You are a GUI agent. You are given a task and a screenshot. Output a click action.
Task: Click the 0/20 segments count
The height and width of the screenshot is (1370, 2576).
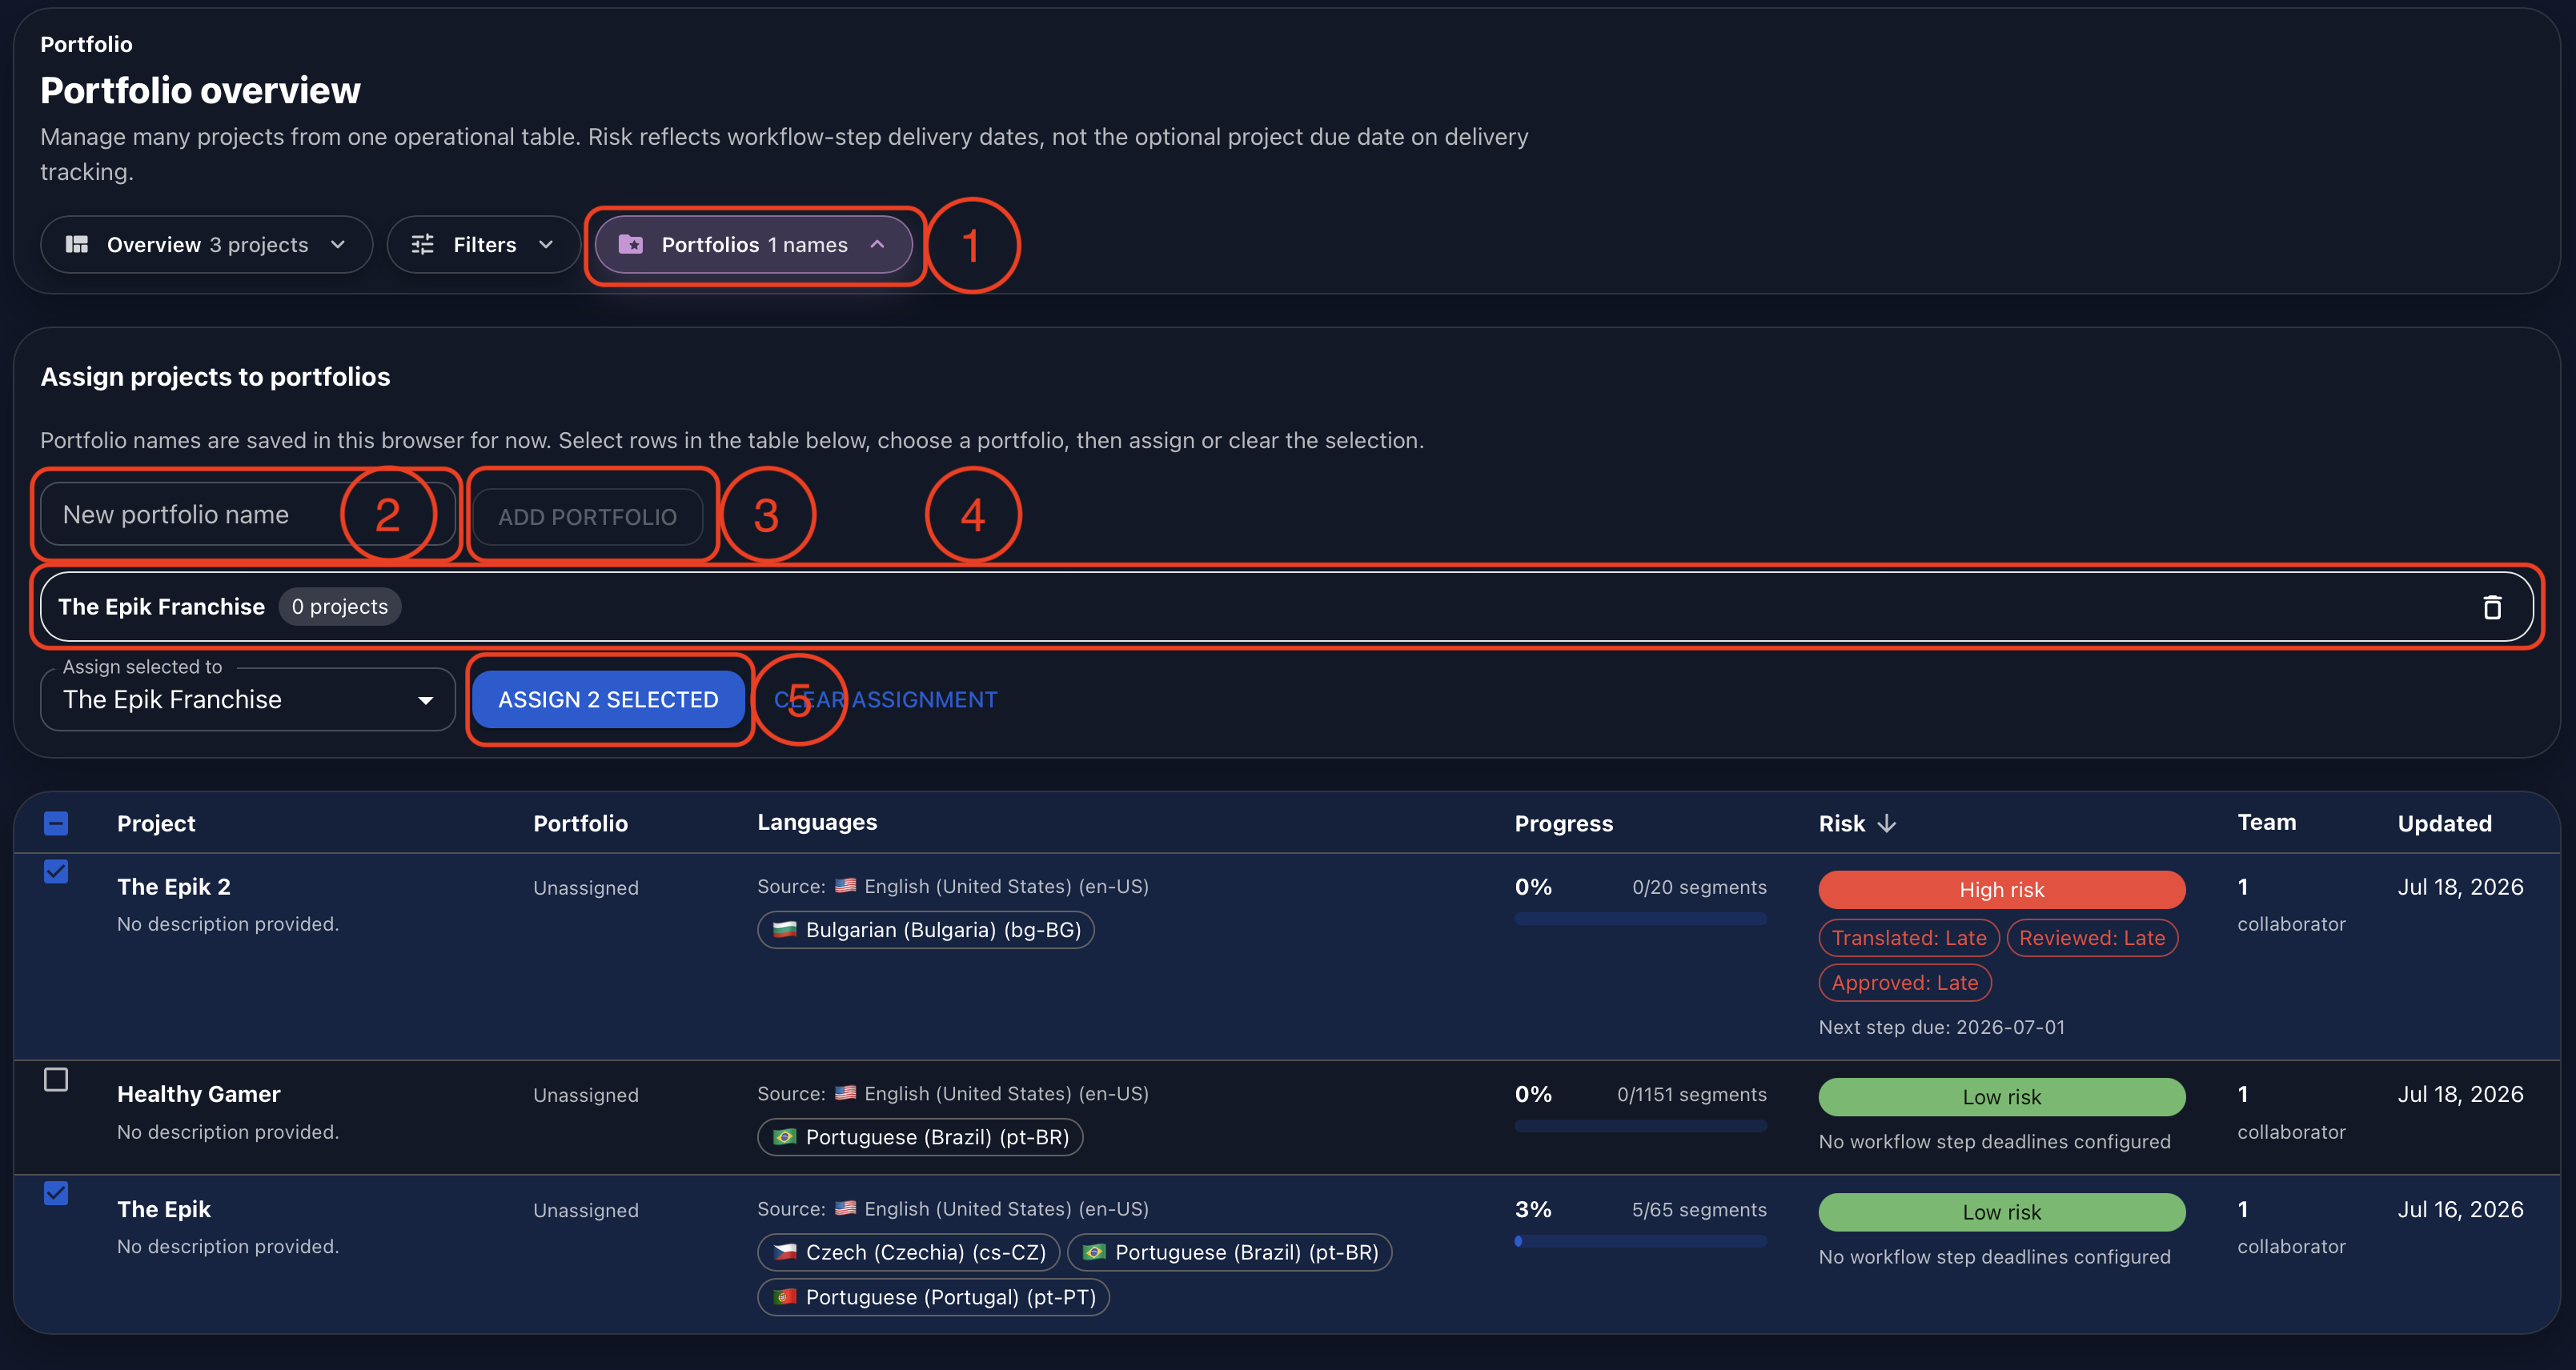click(1699, 888)
